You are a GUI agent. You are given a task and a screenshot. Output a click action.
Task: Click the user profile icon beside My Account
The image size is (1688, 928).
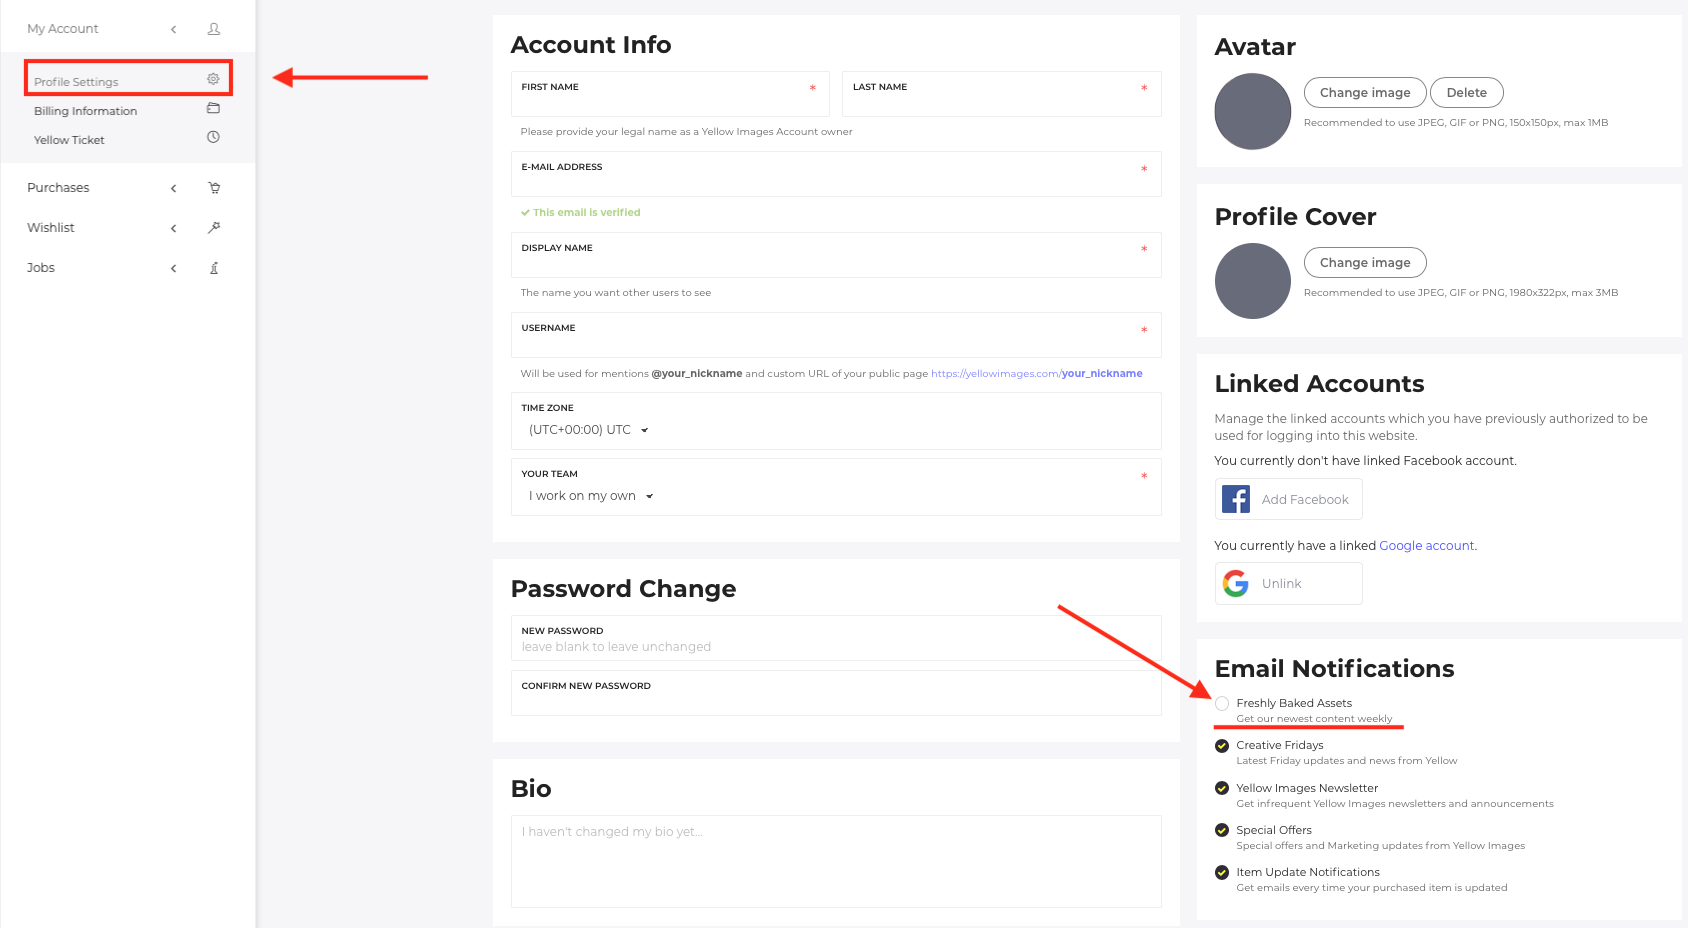213,29
